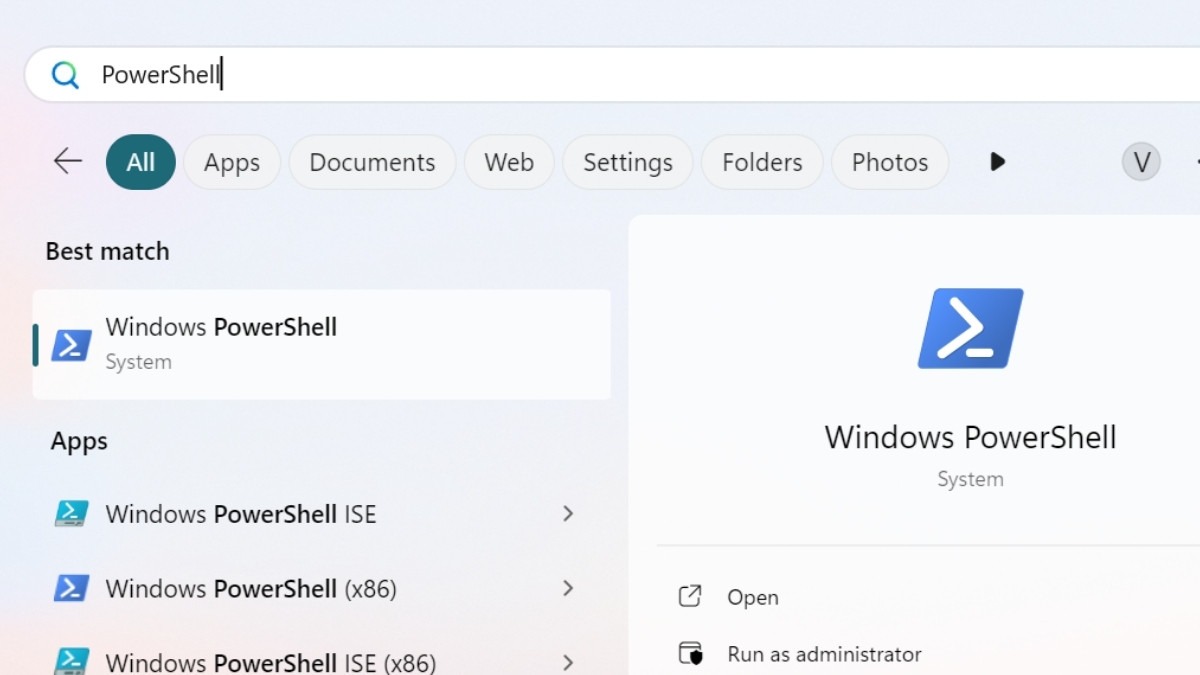Switch to the Documents filter tab
1200x675 pixels.
tap(372, 162)
